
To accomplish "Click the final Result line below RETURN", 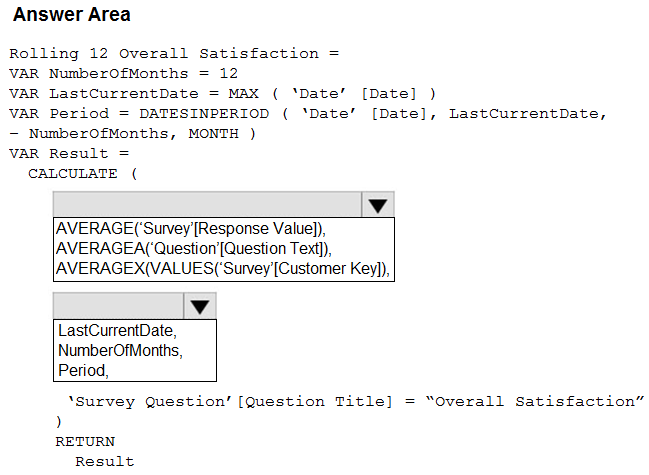I will [x=104, y=461].
